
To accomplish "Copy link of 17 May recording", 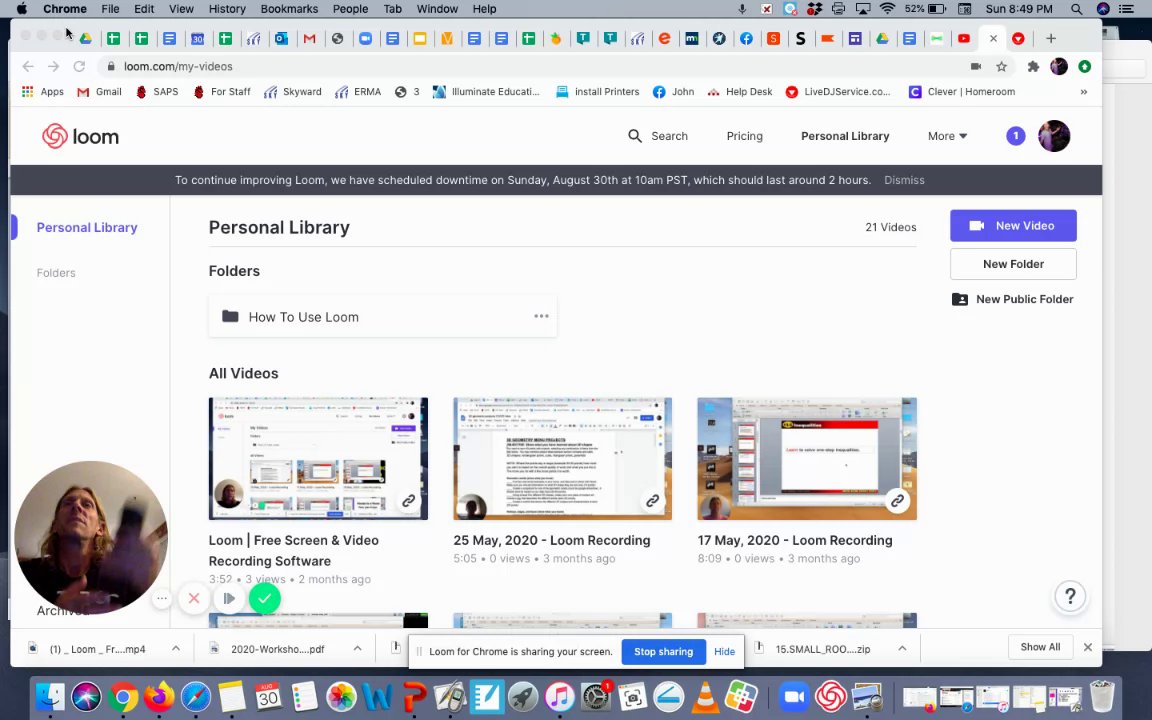I will click(x=897, y=500).
